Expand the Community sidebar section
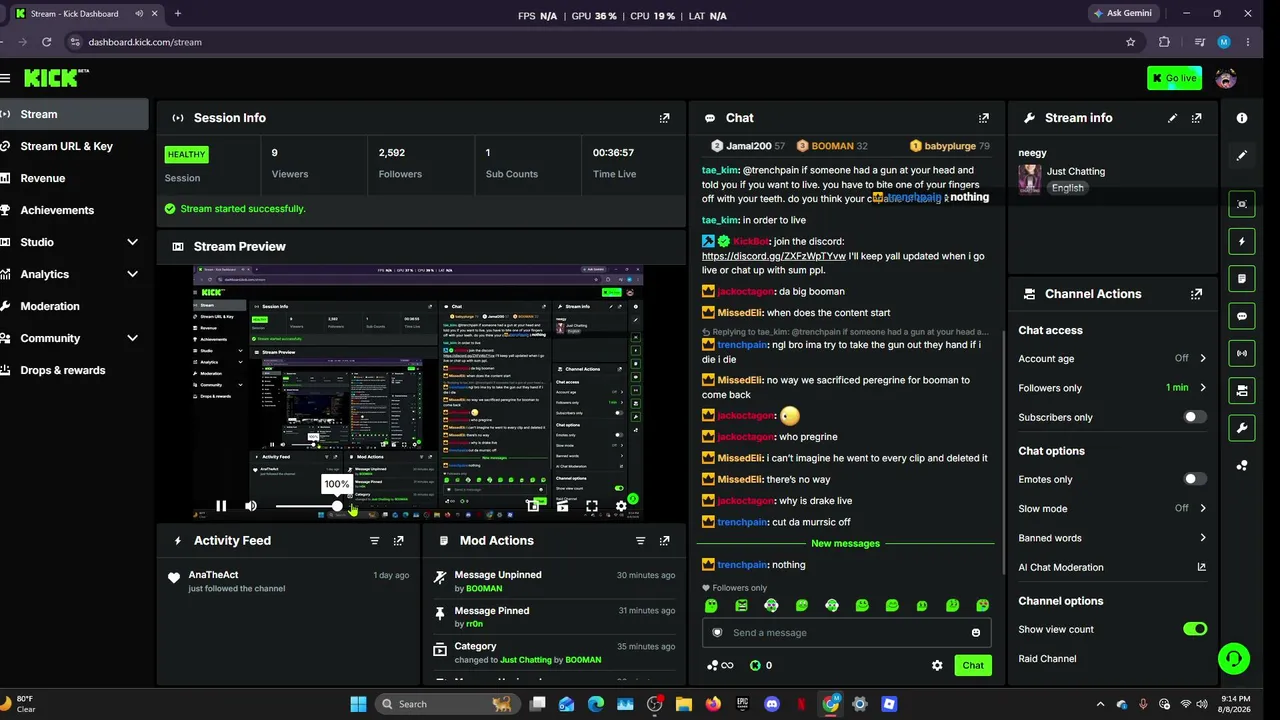This screenshot has height=720, width=1280. click(x=132, y=338)
